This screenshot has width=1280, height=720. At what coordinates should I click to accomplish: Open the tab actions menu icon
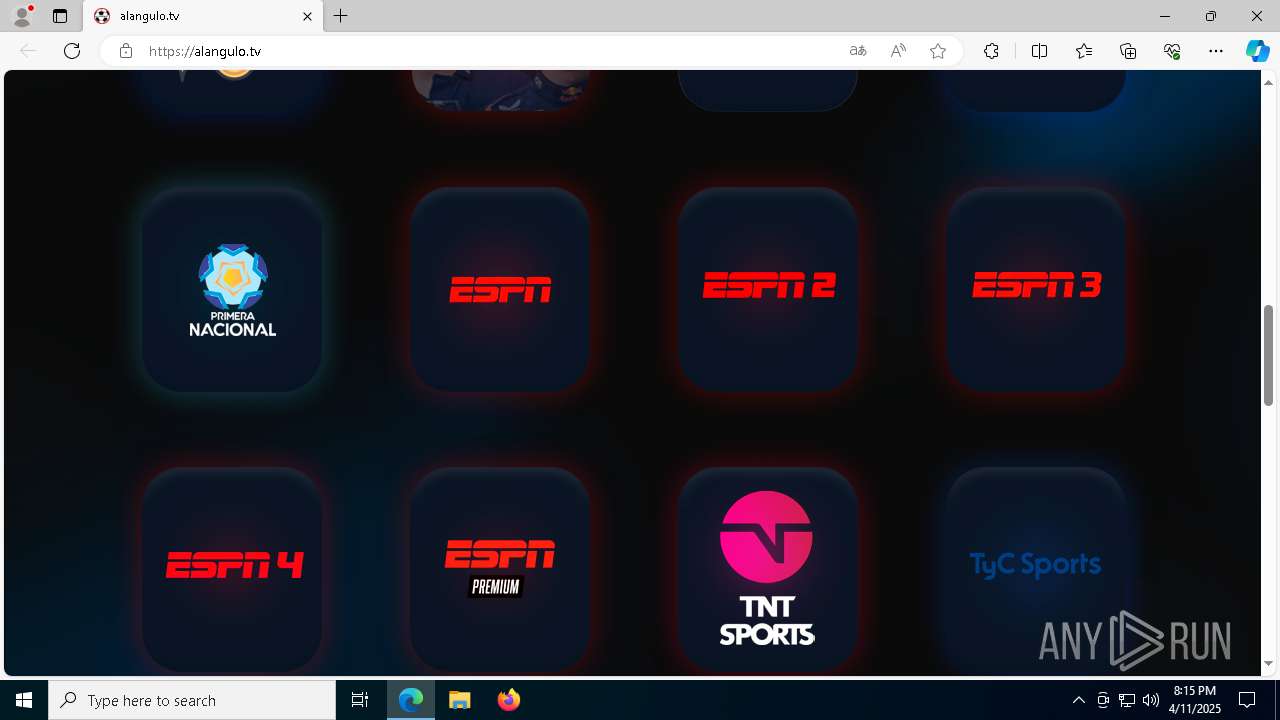pyautogui.click(x=60, y=16)
